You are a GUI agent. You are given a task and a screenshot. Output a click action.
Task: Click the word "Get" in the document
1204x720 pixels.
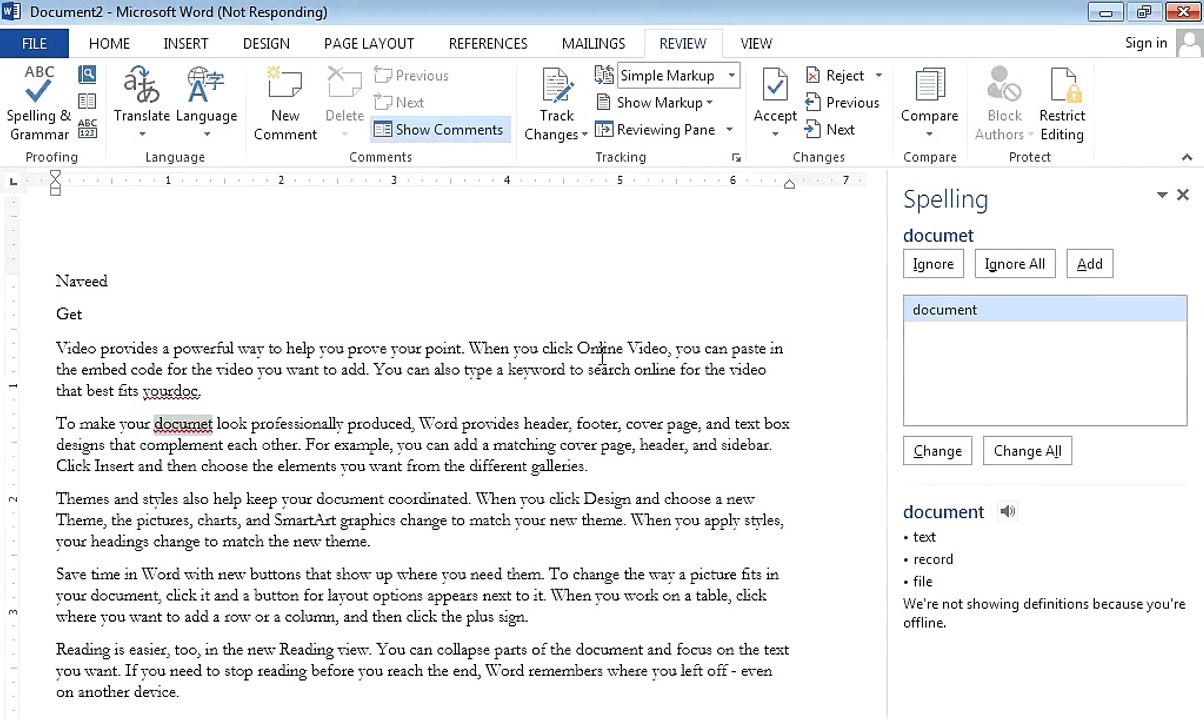pos(69,315)
